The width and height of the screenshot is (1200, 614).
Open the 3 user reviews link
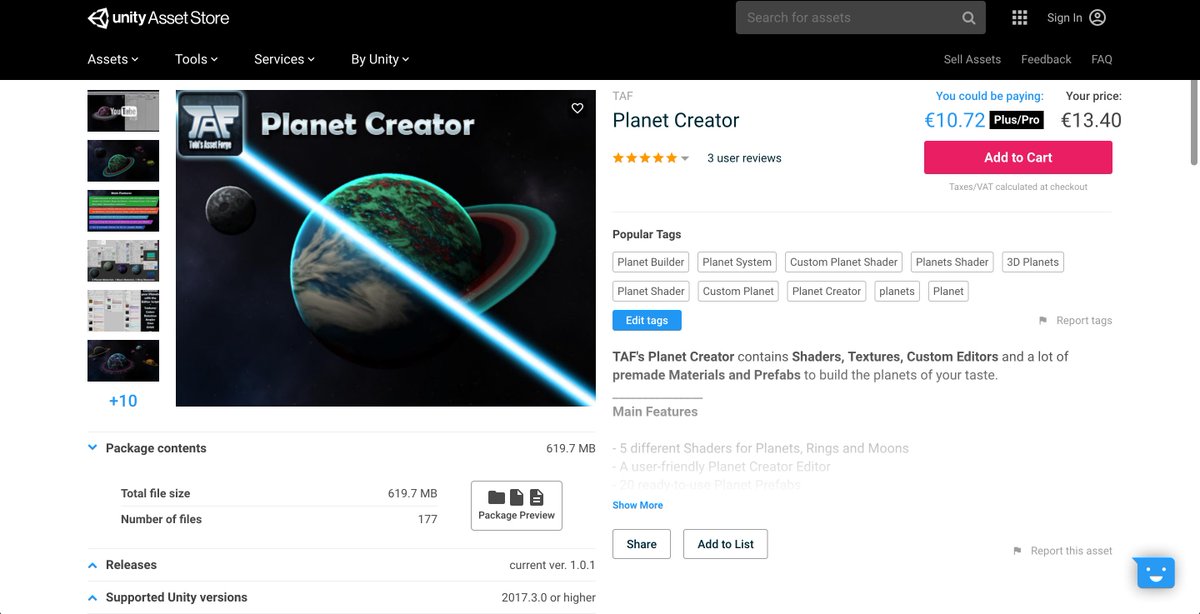744,158
